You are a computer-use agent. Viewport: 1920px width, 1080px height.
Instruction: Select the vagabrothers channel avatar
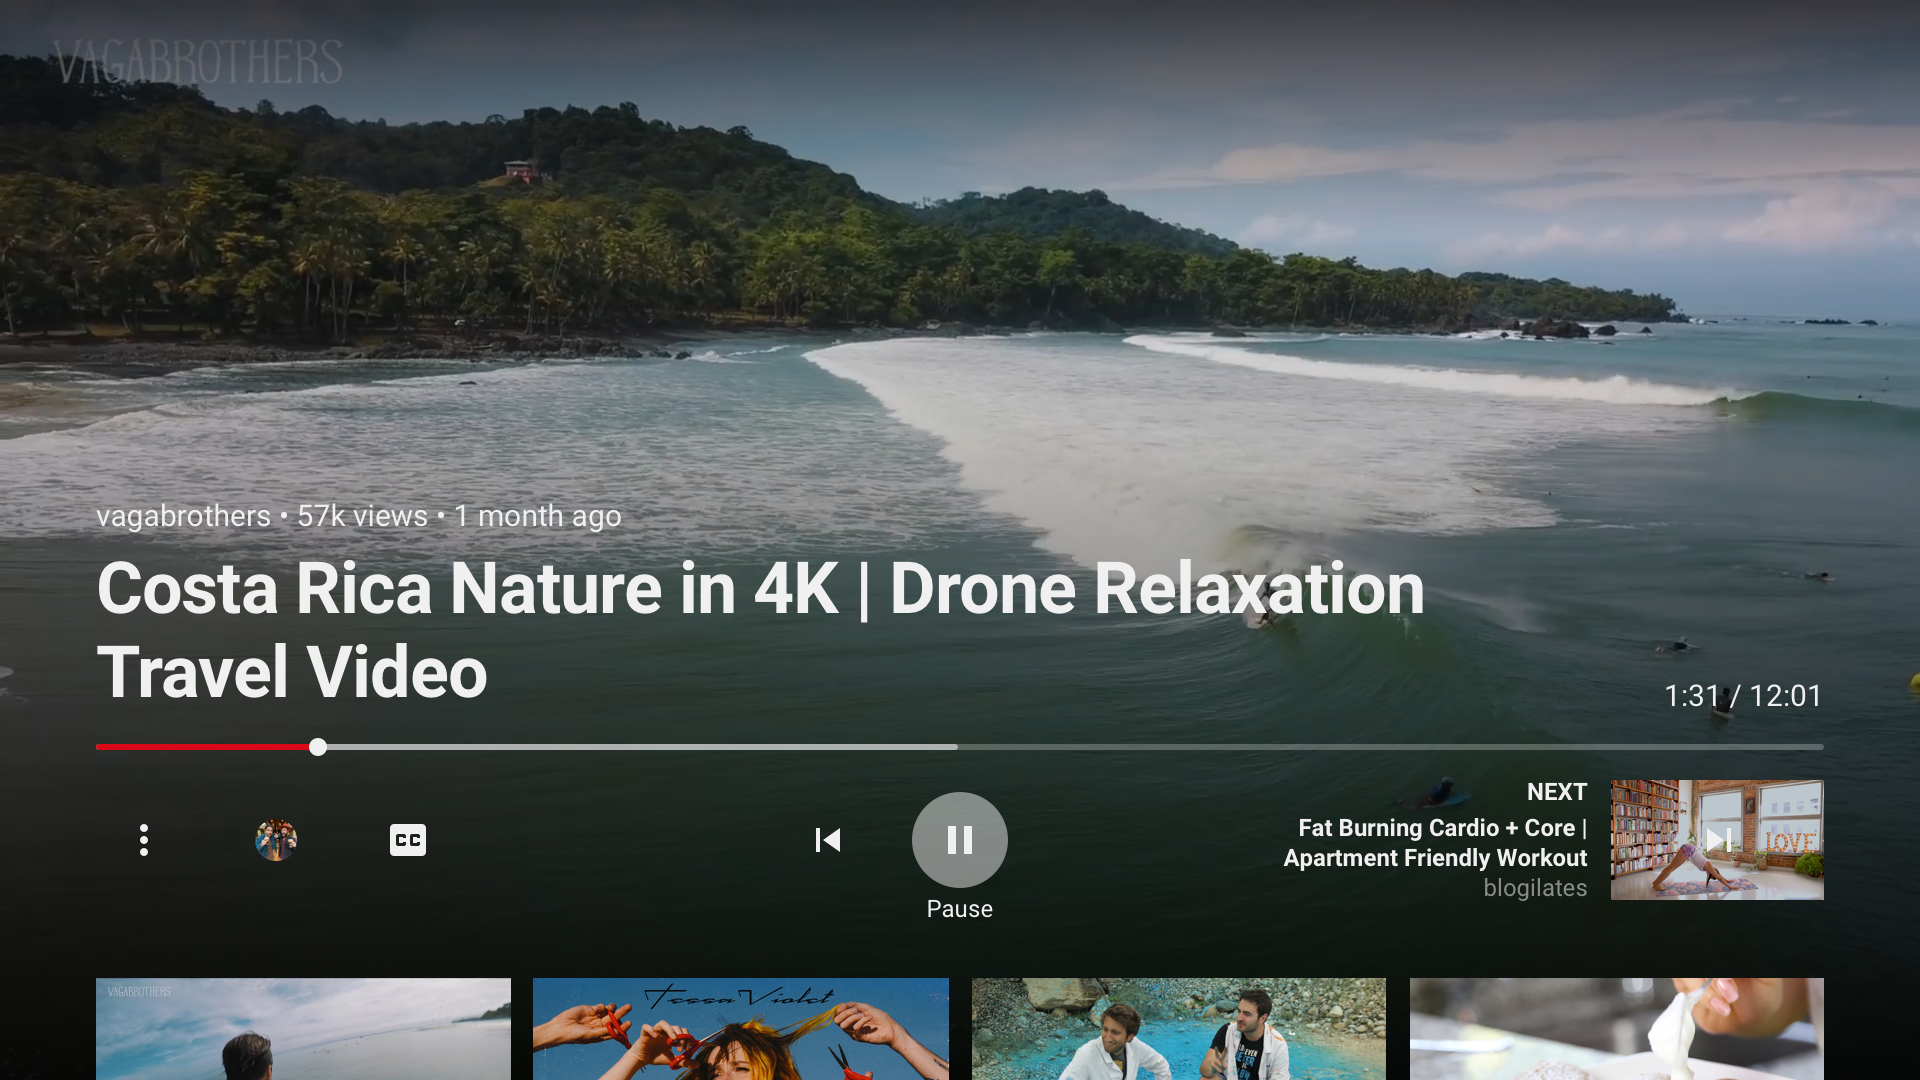[x=275, y=840]
